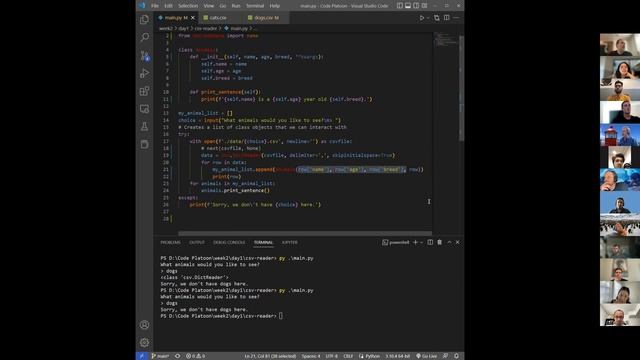Open the Extensions view
Screen dimensions: 640x360
144,91
